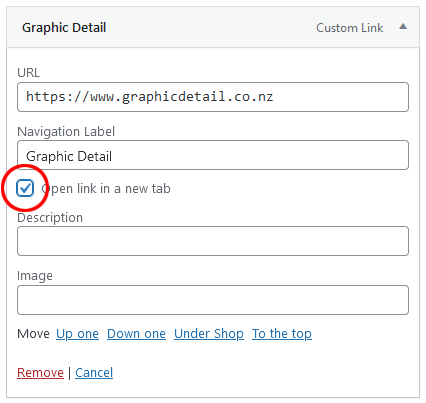Move item Up one
The image size is (426, 403).
pyautogui.click(x=77, y=334)
